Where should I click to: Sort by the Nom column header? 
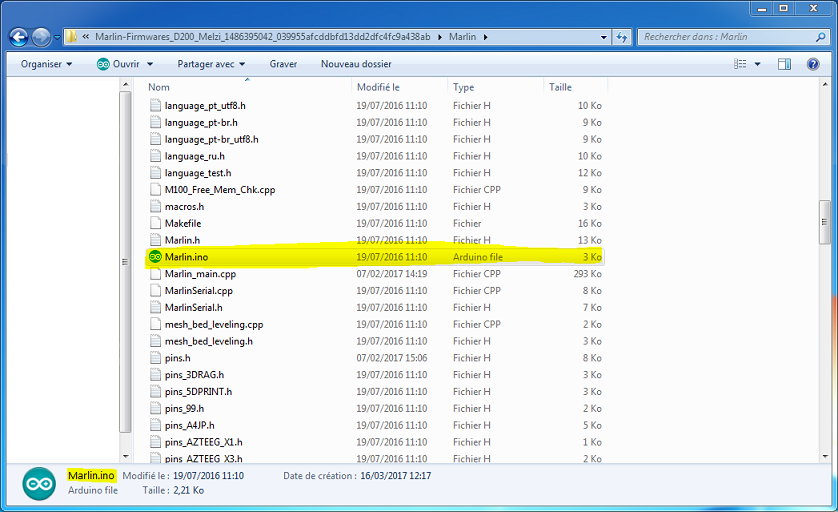point(159,87)
